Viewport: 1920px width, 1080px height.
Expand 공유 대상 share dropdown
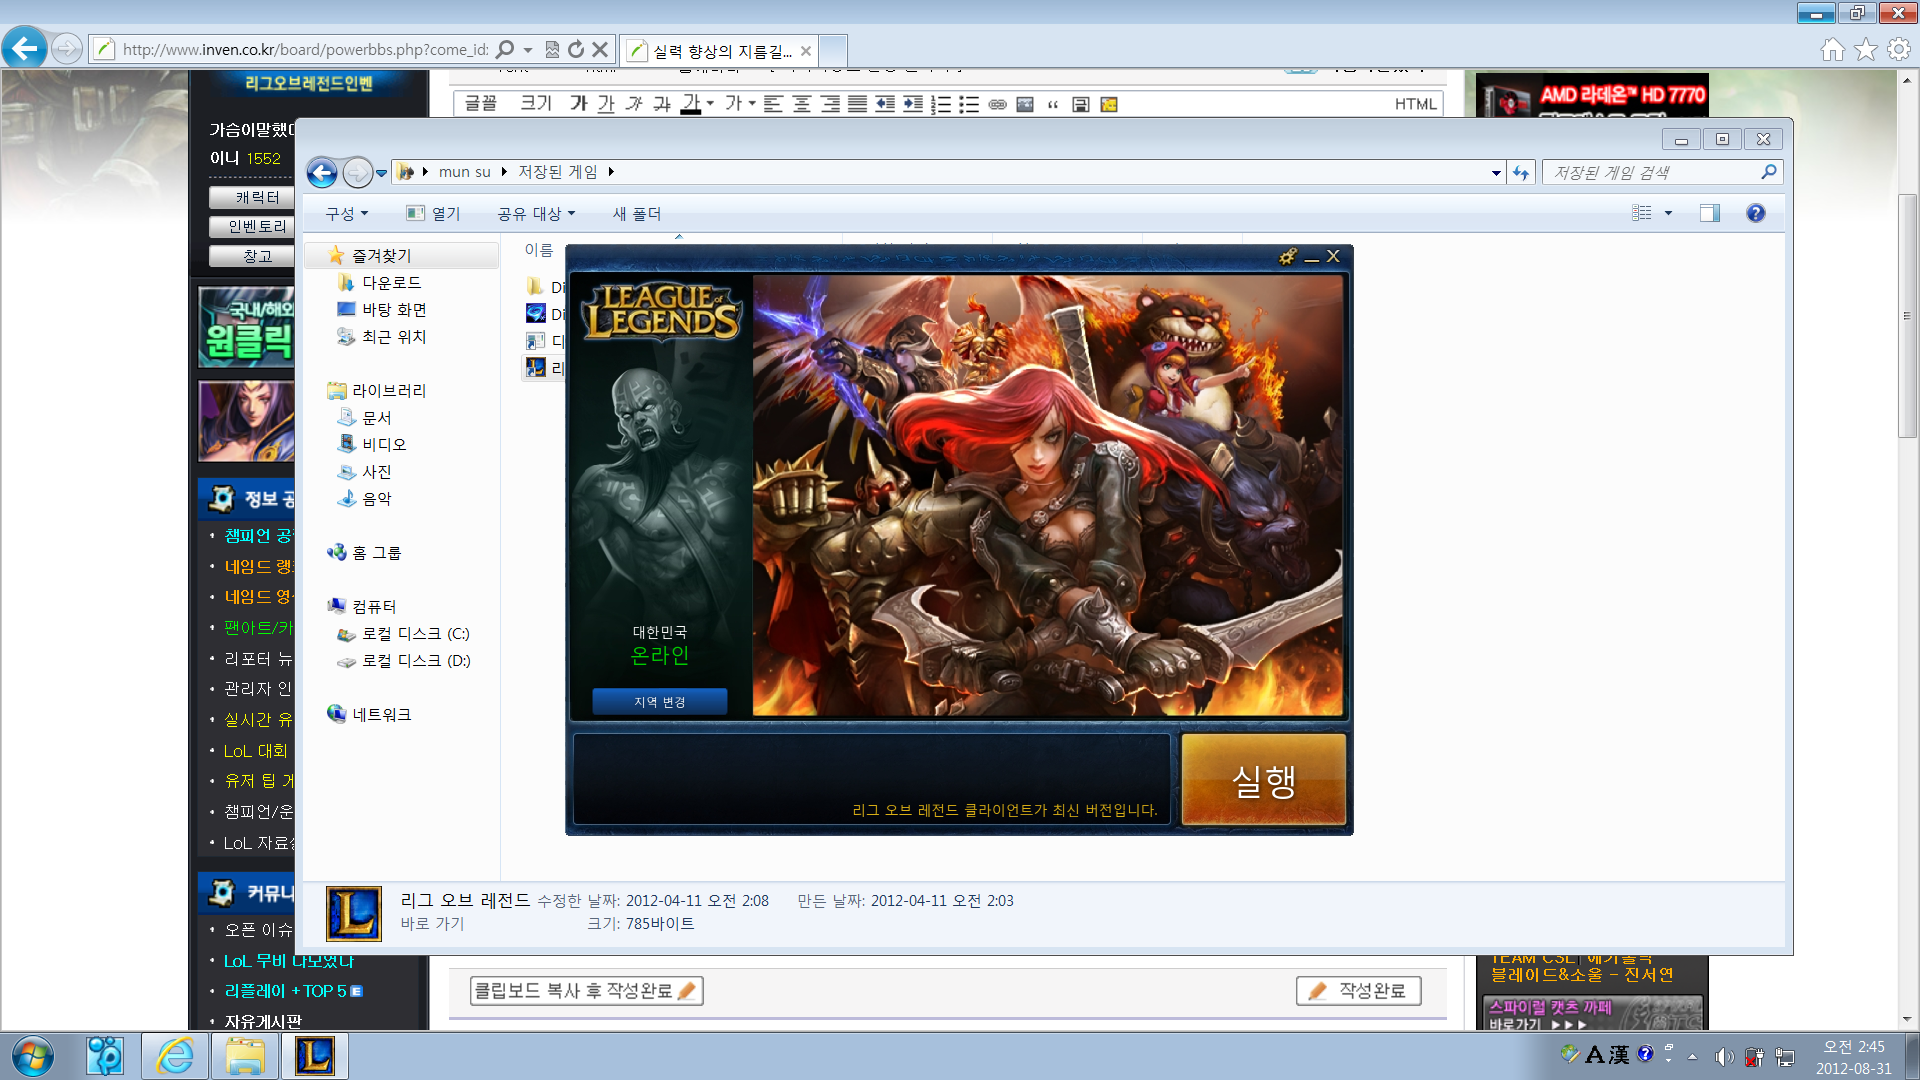[536, 214]
